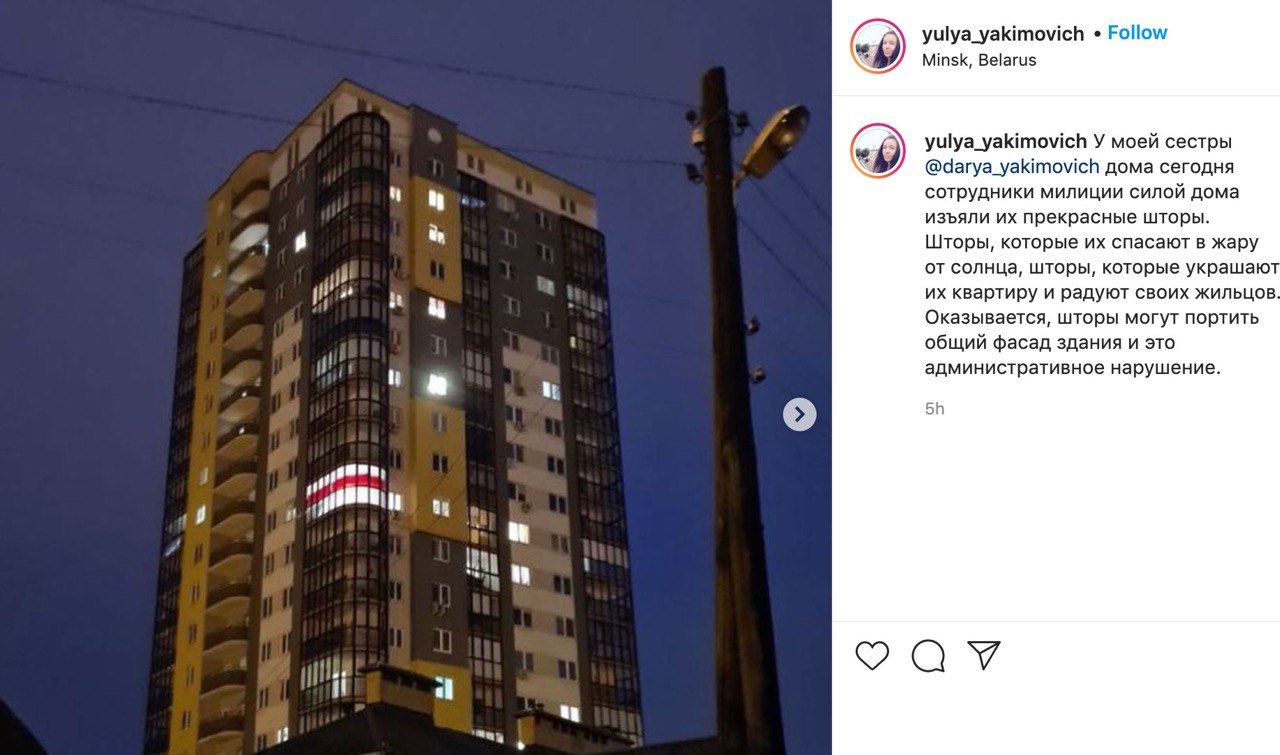
Task: Go to next photo with the arrow
Action: click(x=799, y=414)
